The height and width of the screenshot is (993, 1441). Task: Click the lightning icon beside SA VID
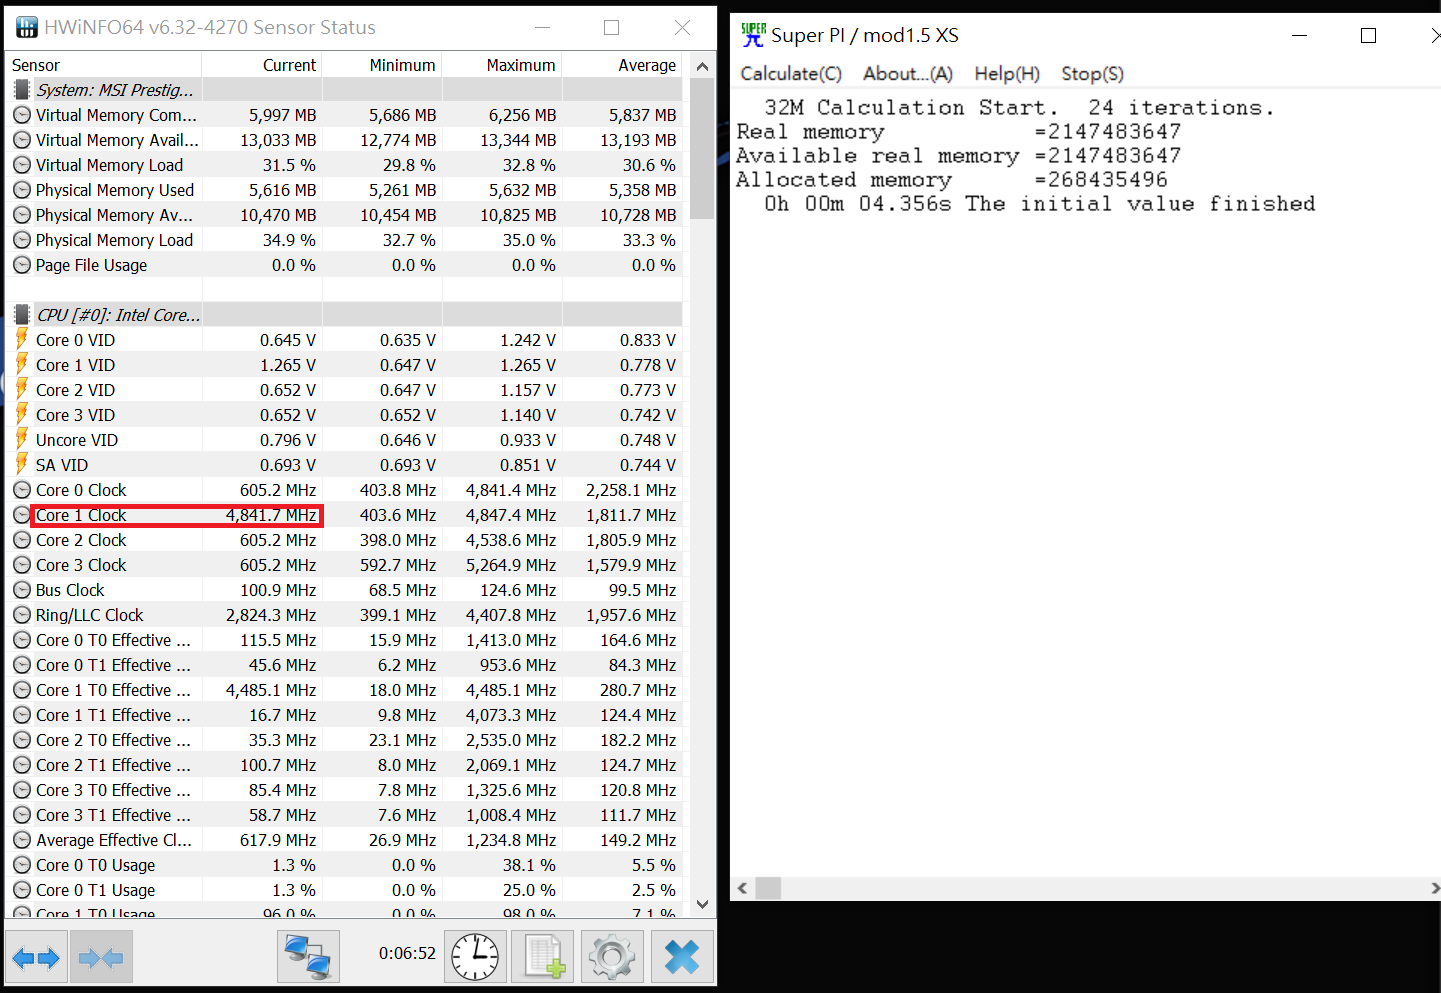(22, 464)
